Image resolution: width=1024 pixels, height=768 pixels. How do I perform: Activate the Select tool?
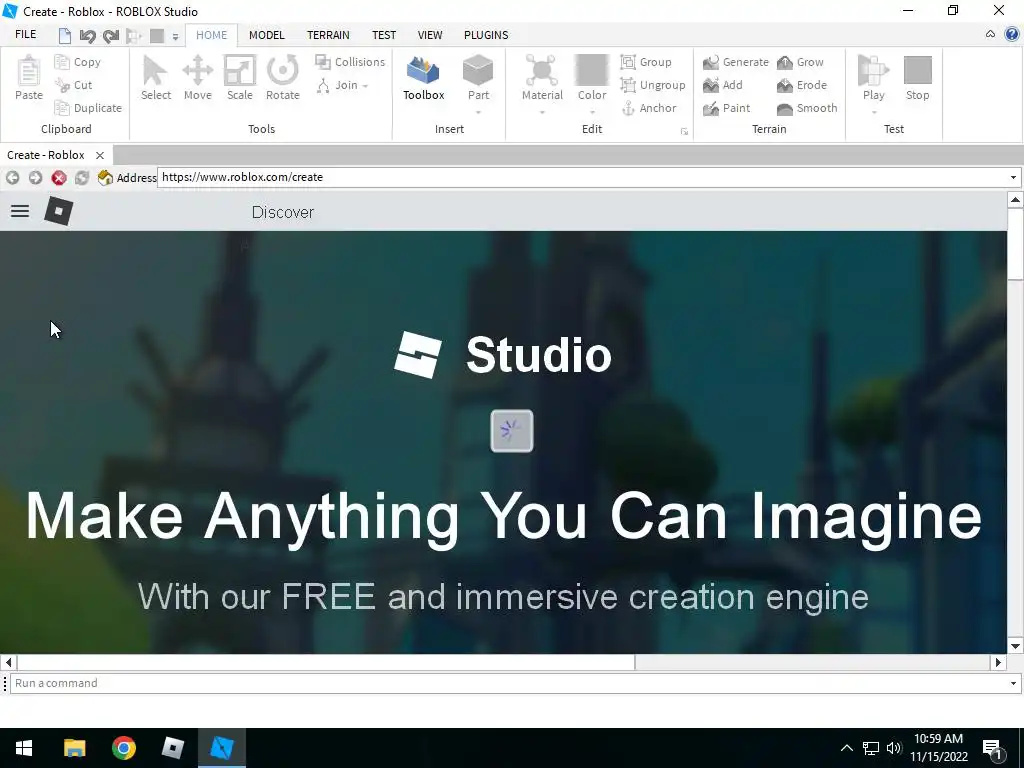coord(155,78)
